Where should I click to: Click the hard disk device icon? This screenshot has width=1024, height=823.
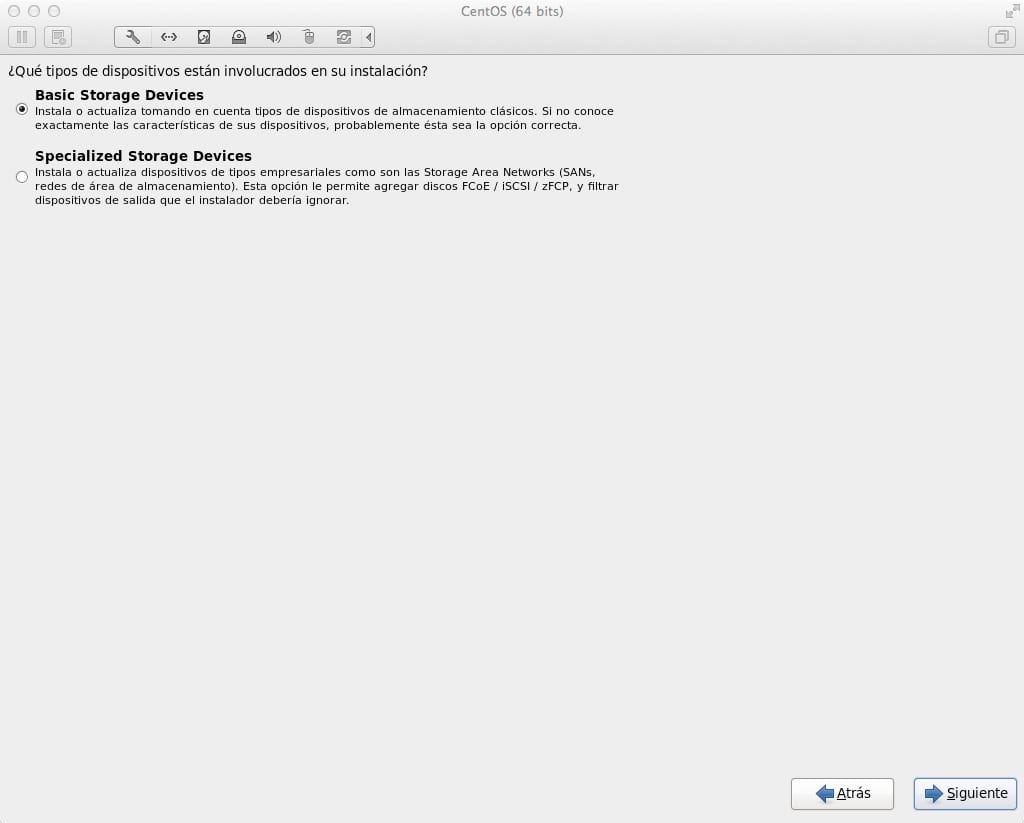(203, 37)
